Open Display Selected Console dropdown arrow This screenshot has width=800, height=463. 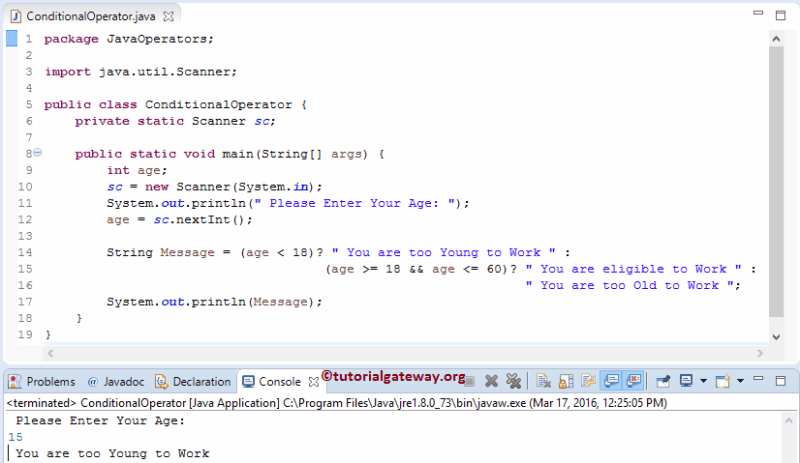(703, 381)
